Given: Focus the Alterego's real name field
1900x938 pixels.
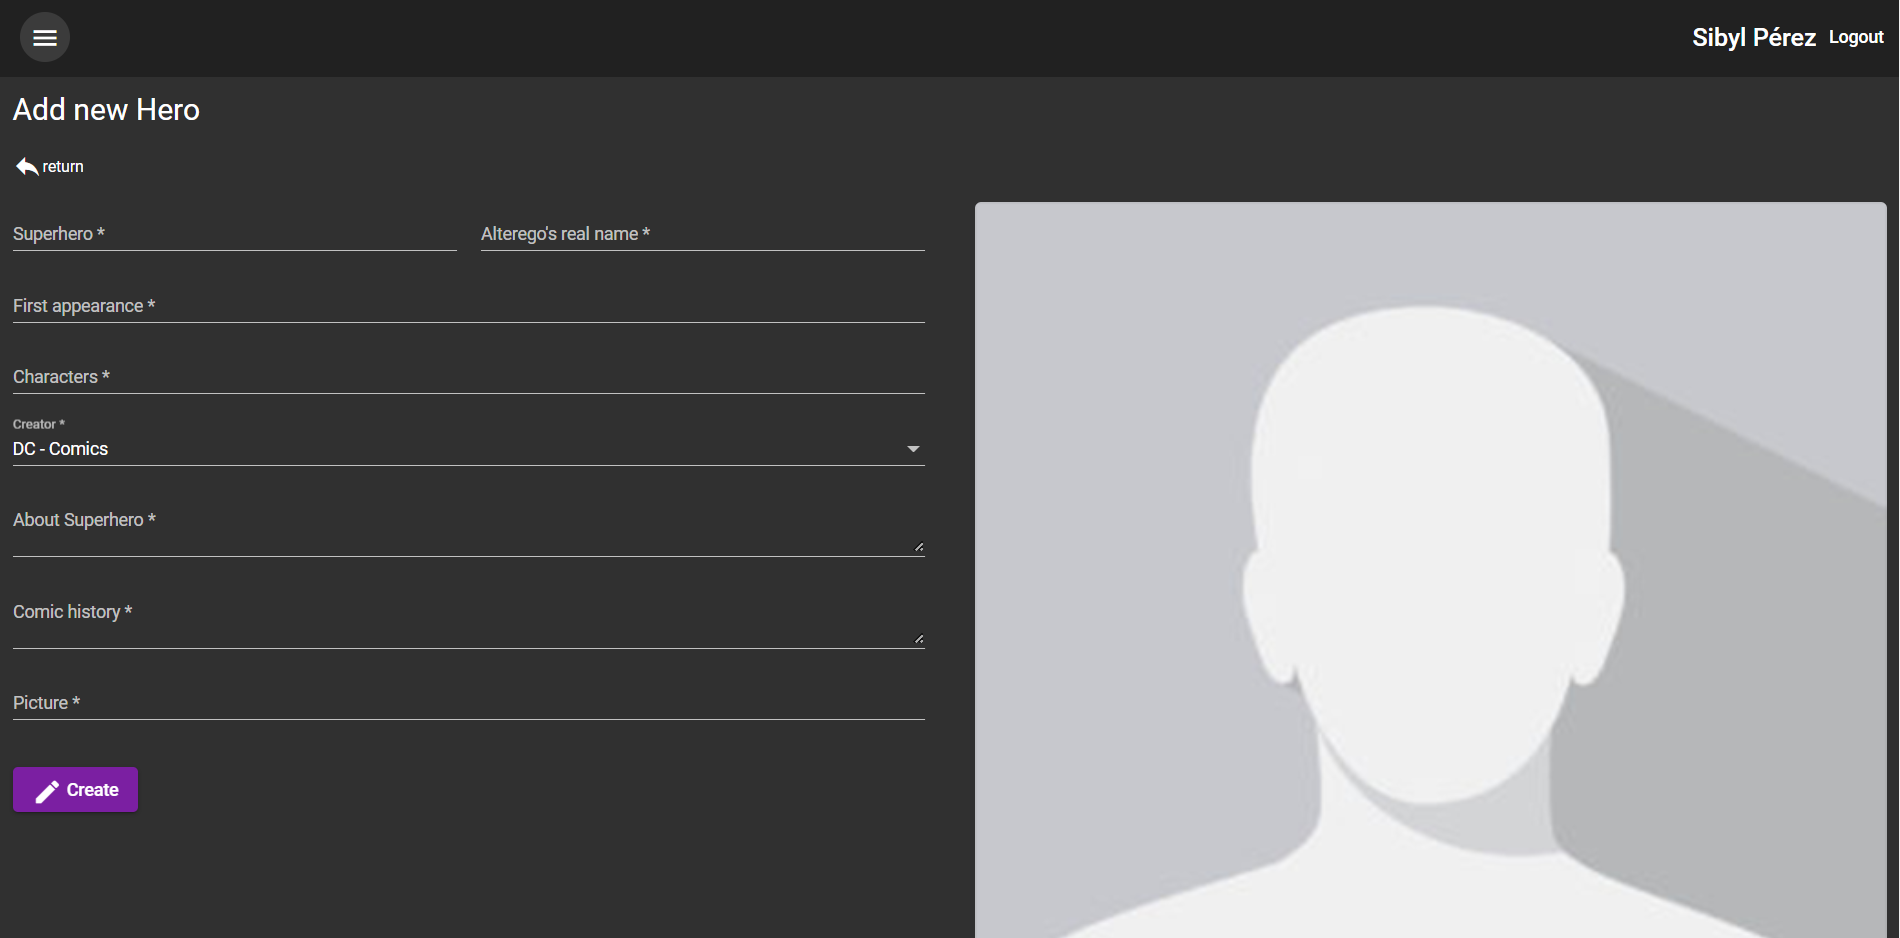Looking at the screenshot, I should 703,233.
